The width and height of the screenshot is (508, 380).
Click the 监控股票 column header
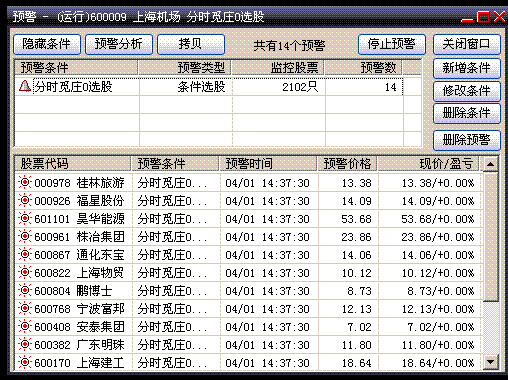point(278,68)
